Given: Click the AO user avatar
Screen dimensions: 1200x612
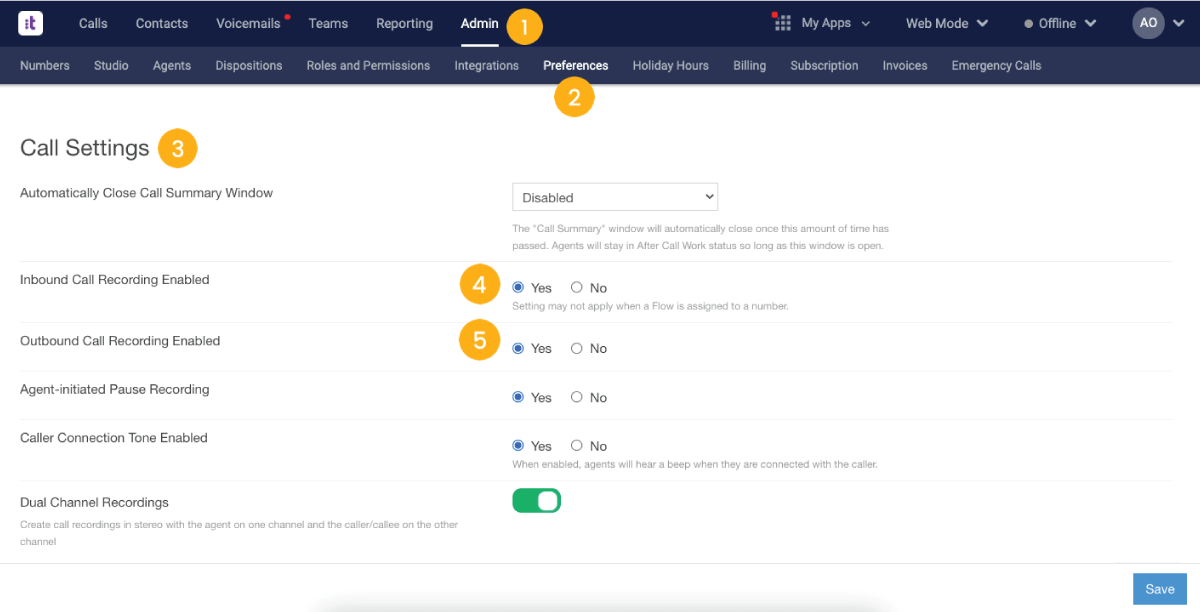Looking at the screenshot, I should (x=1148, y=23).
